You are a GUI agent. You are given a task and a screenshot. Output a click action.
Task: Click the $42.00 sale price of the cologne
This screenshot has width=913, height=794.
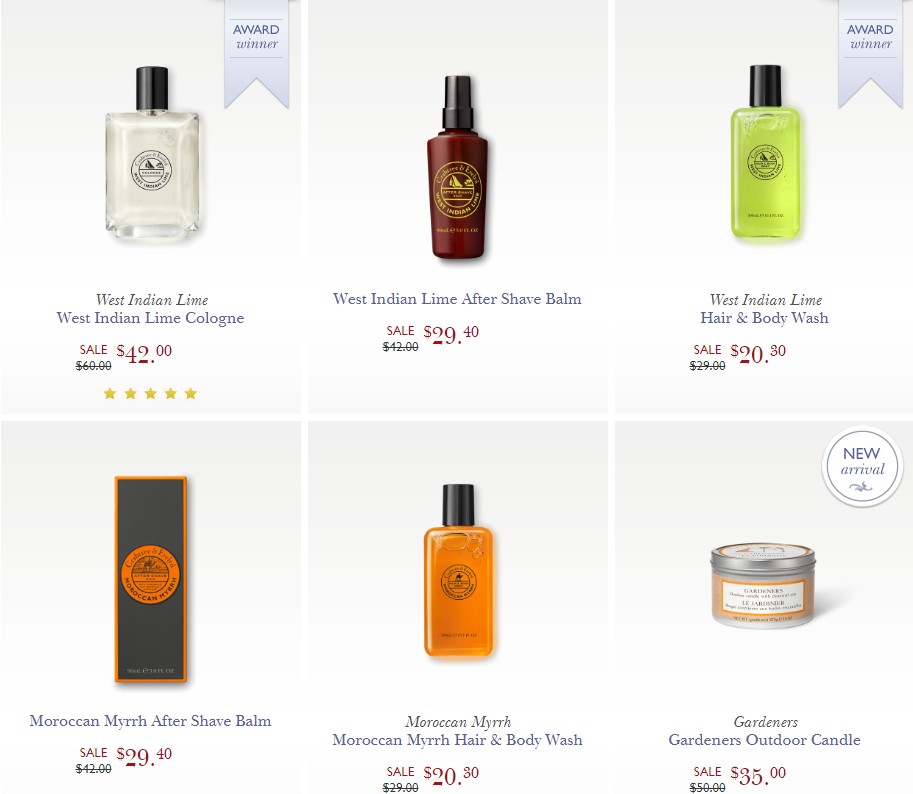click(144, 353)
